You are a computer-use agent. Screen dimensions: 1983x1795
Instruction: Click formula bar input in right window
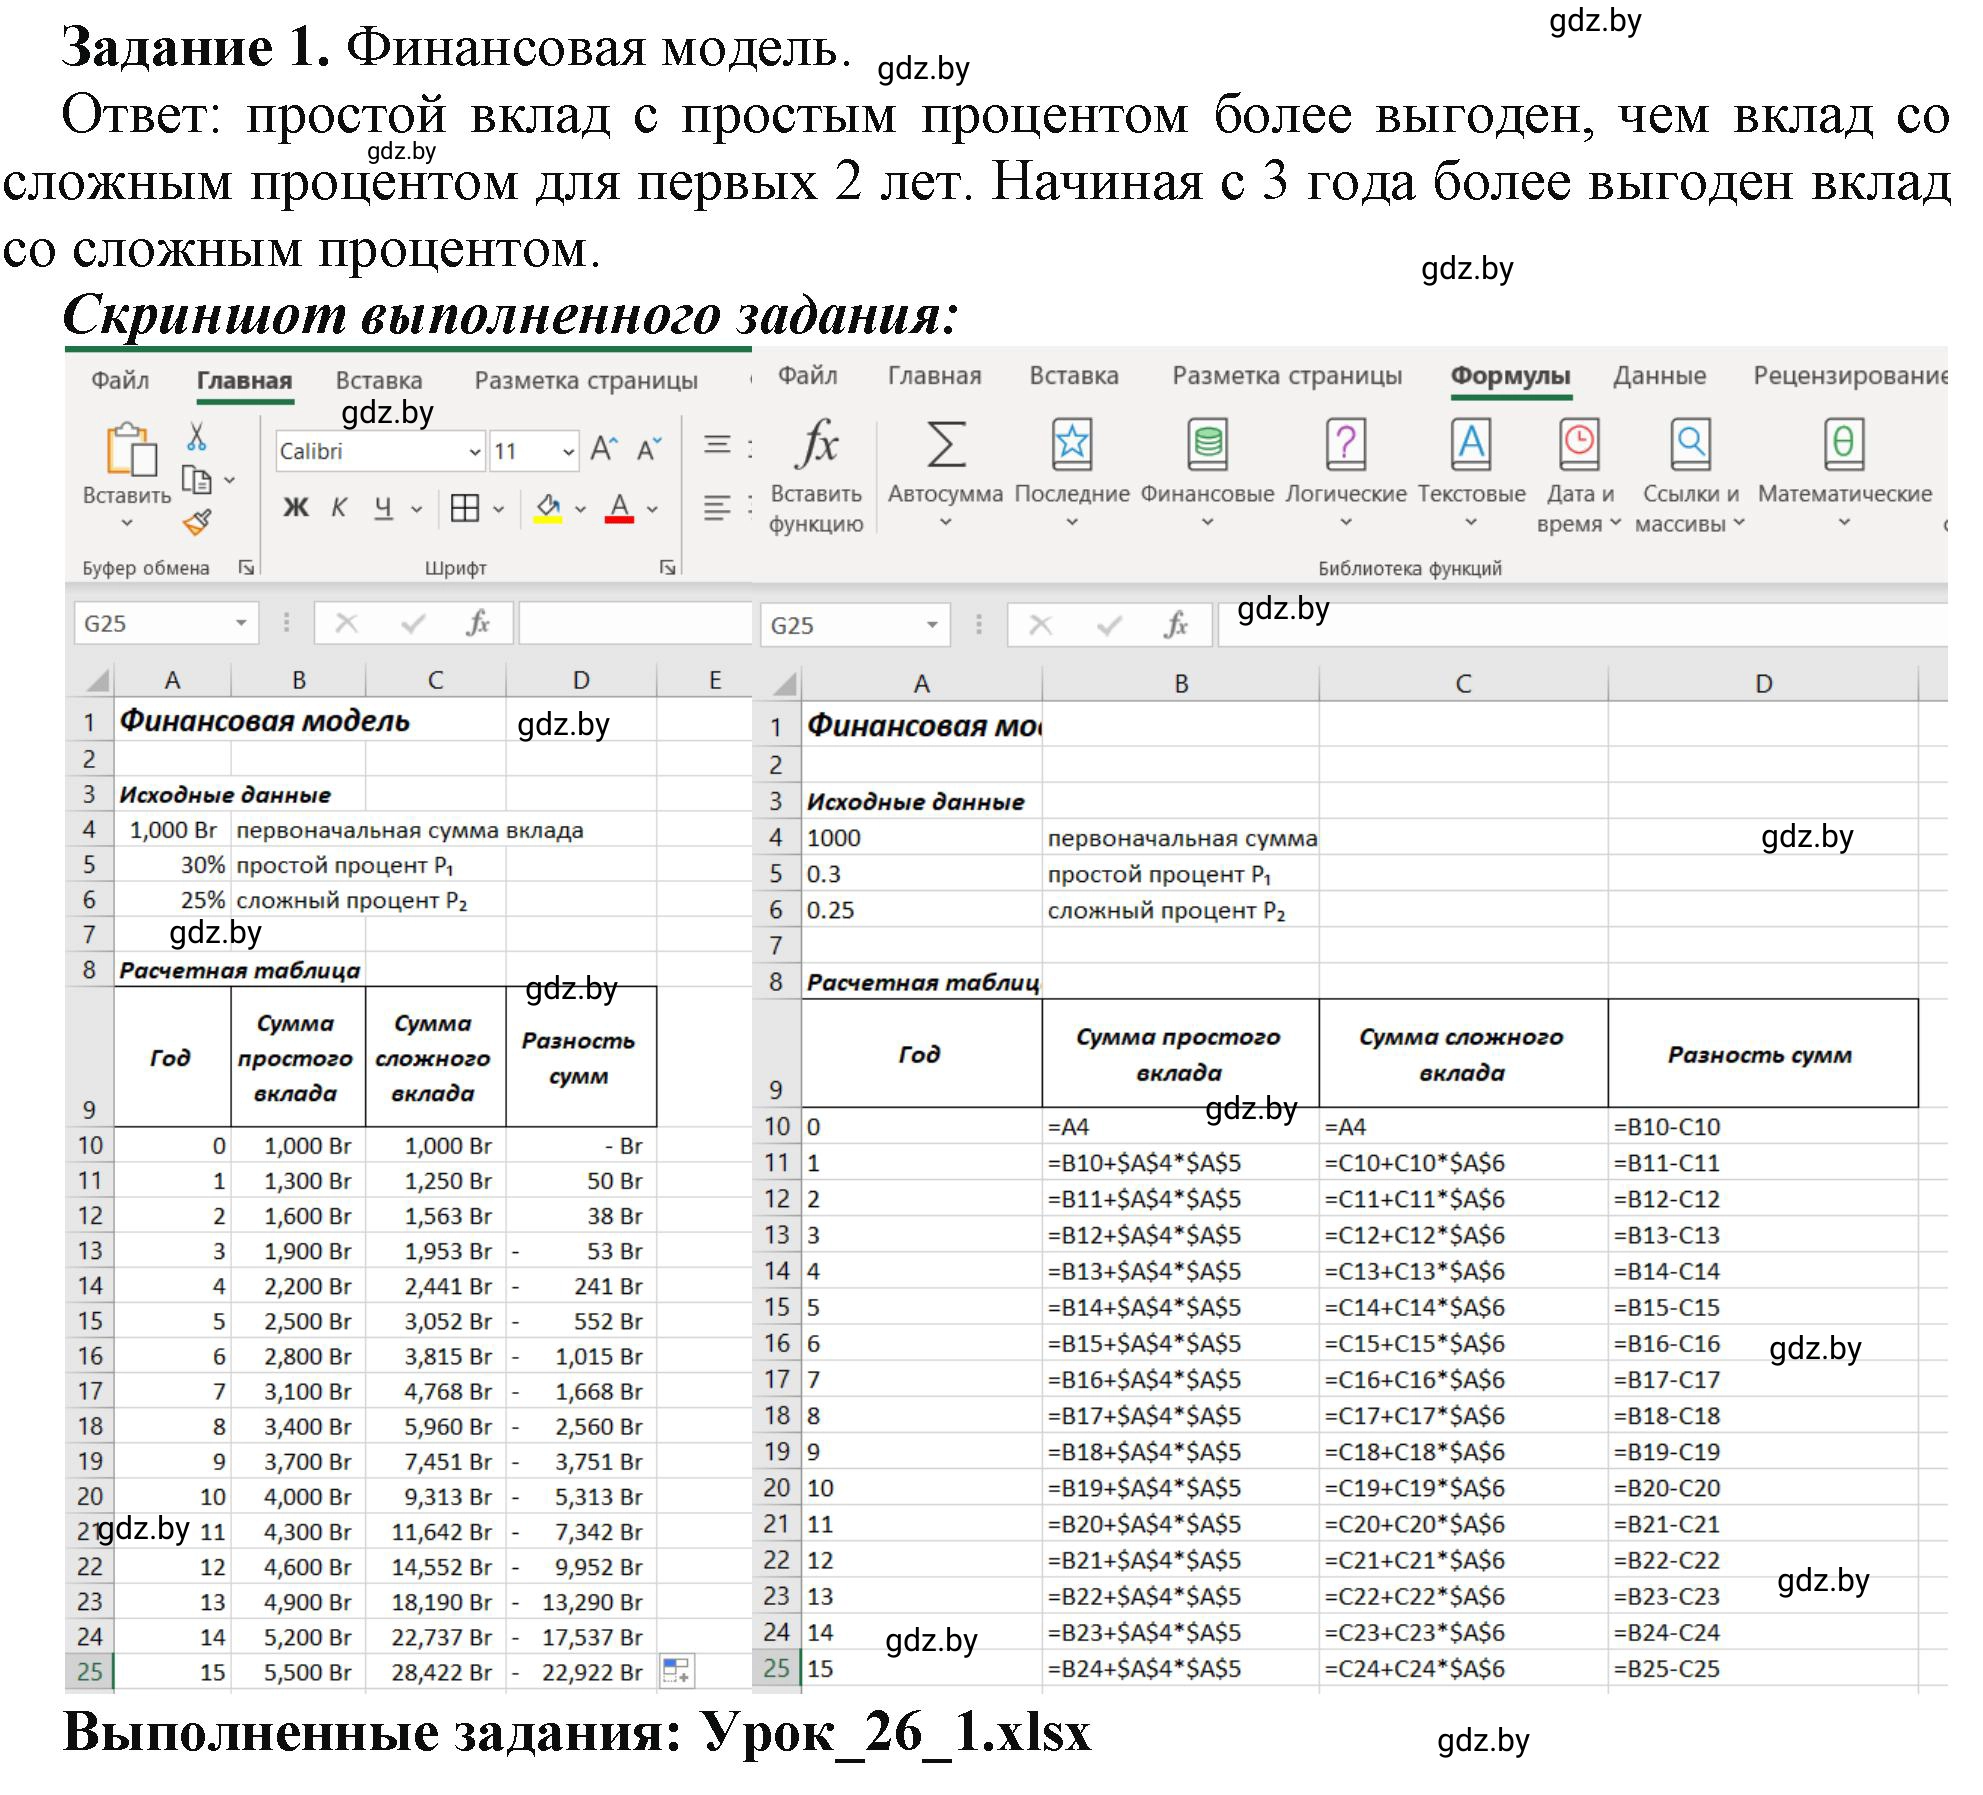click(x=1582, y=625)
